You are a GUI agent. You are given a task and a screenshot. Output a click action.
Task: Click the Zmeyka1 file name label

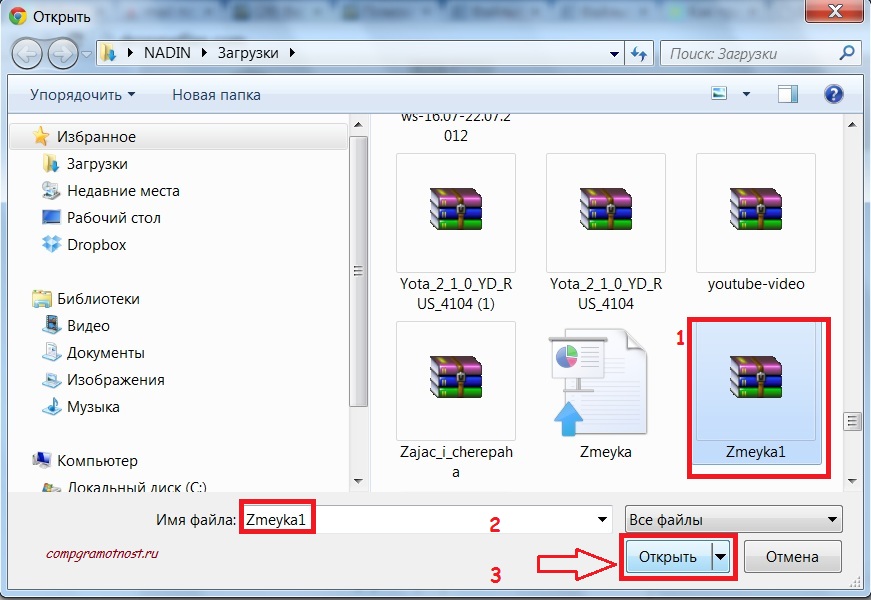755,452
